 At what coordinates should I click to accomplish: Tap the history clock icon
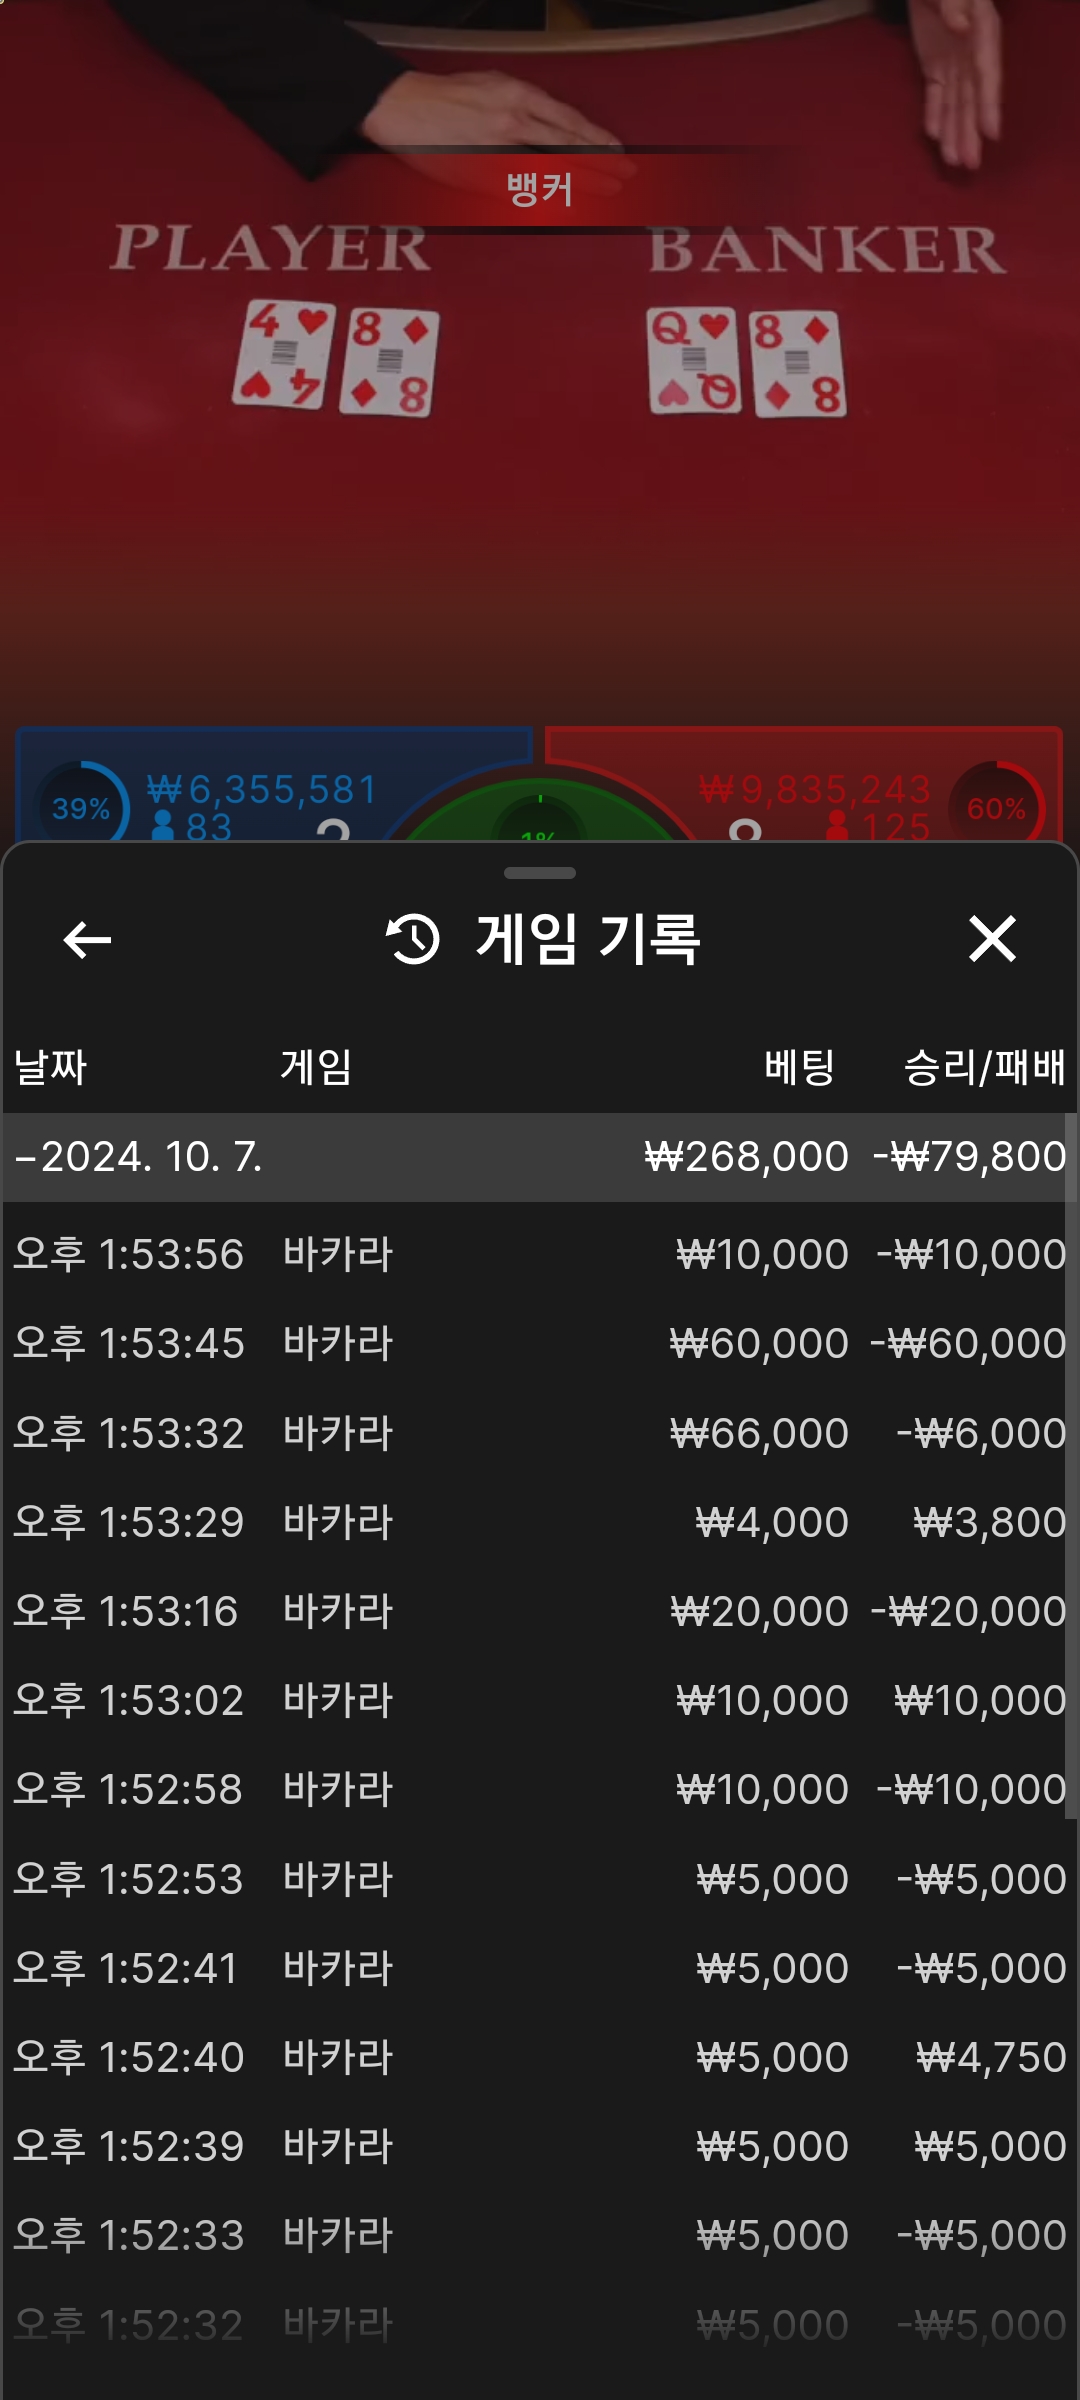413,939
